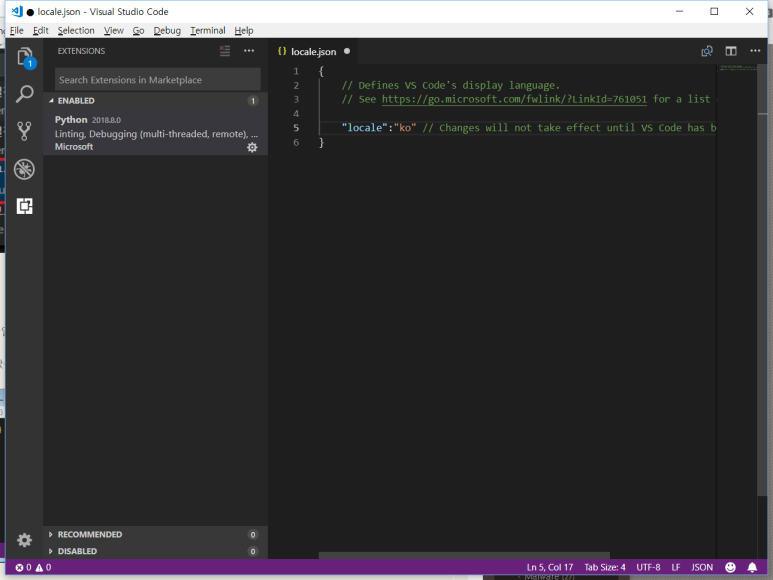Viewport: 773px width, 580px height.
Task: Minimize the Visual Studio Code window
Action: coord(679,11)
